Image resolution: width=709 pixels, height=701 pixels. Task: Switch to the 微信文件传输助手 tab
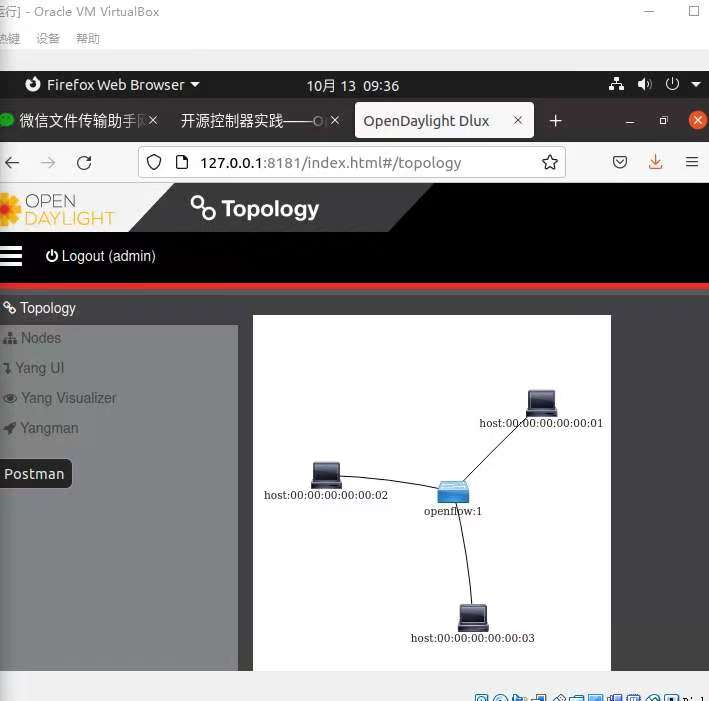pos(77,120)
